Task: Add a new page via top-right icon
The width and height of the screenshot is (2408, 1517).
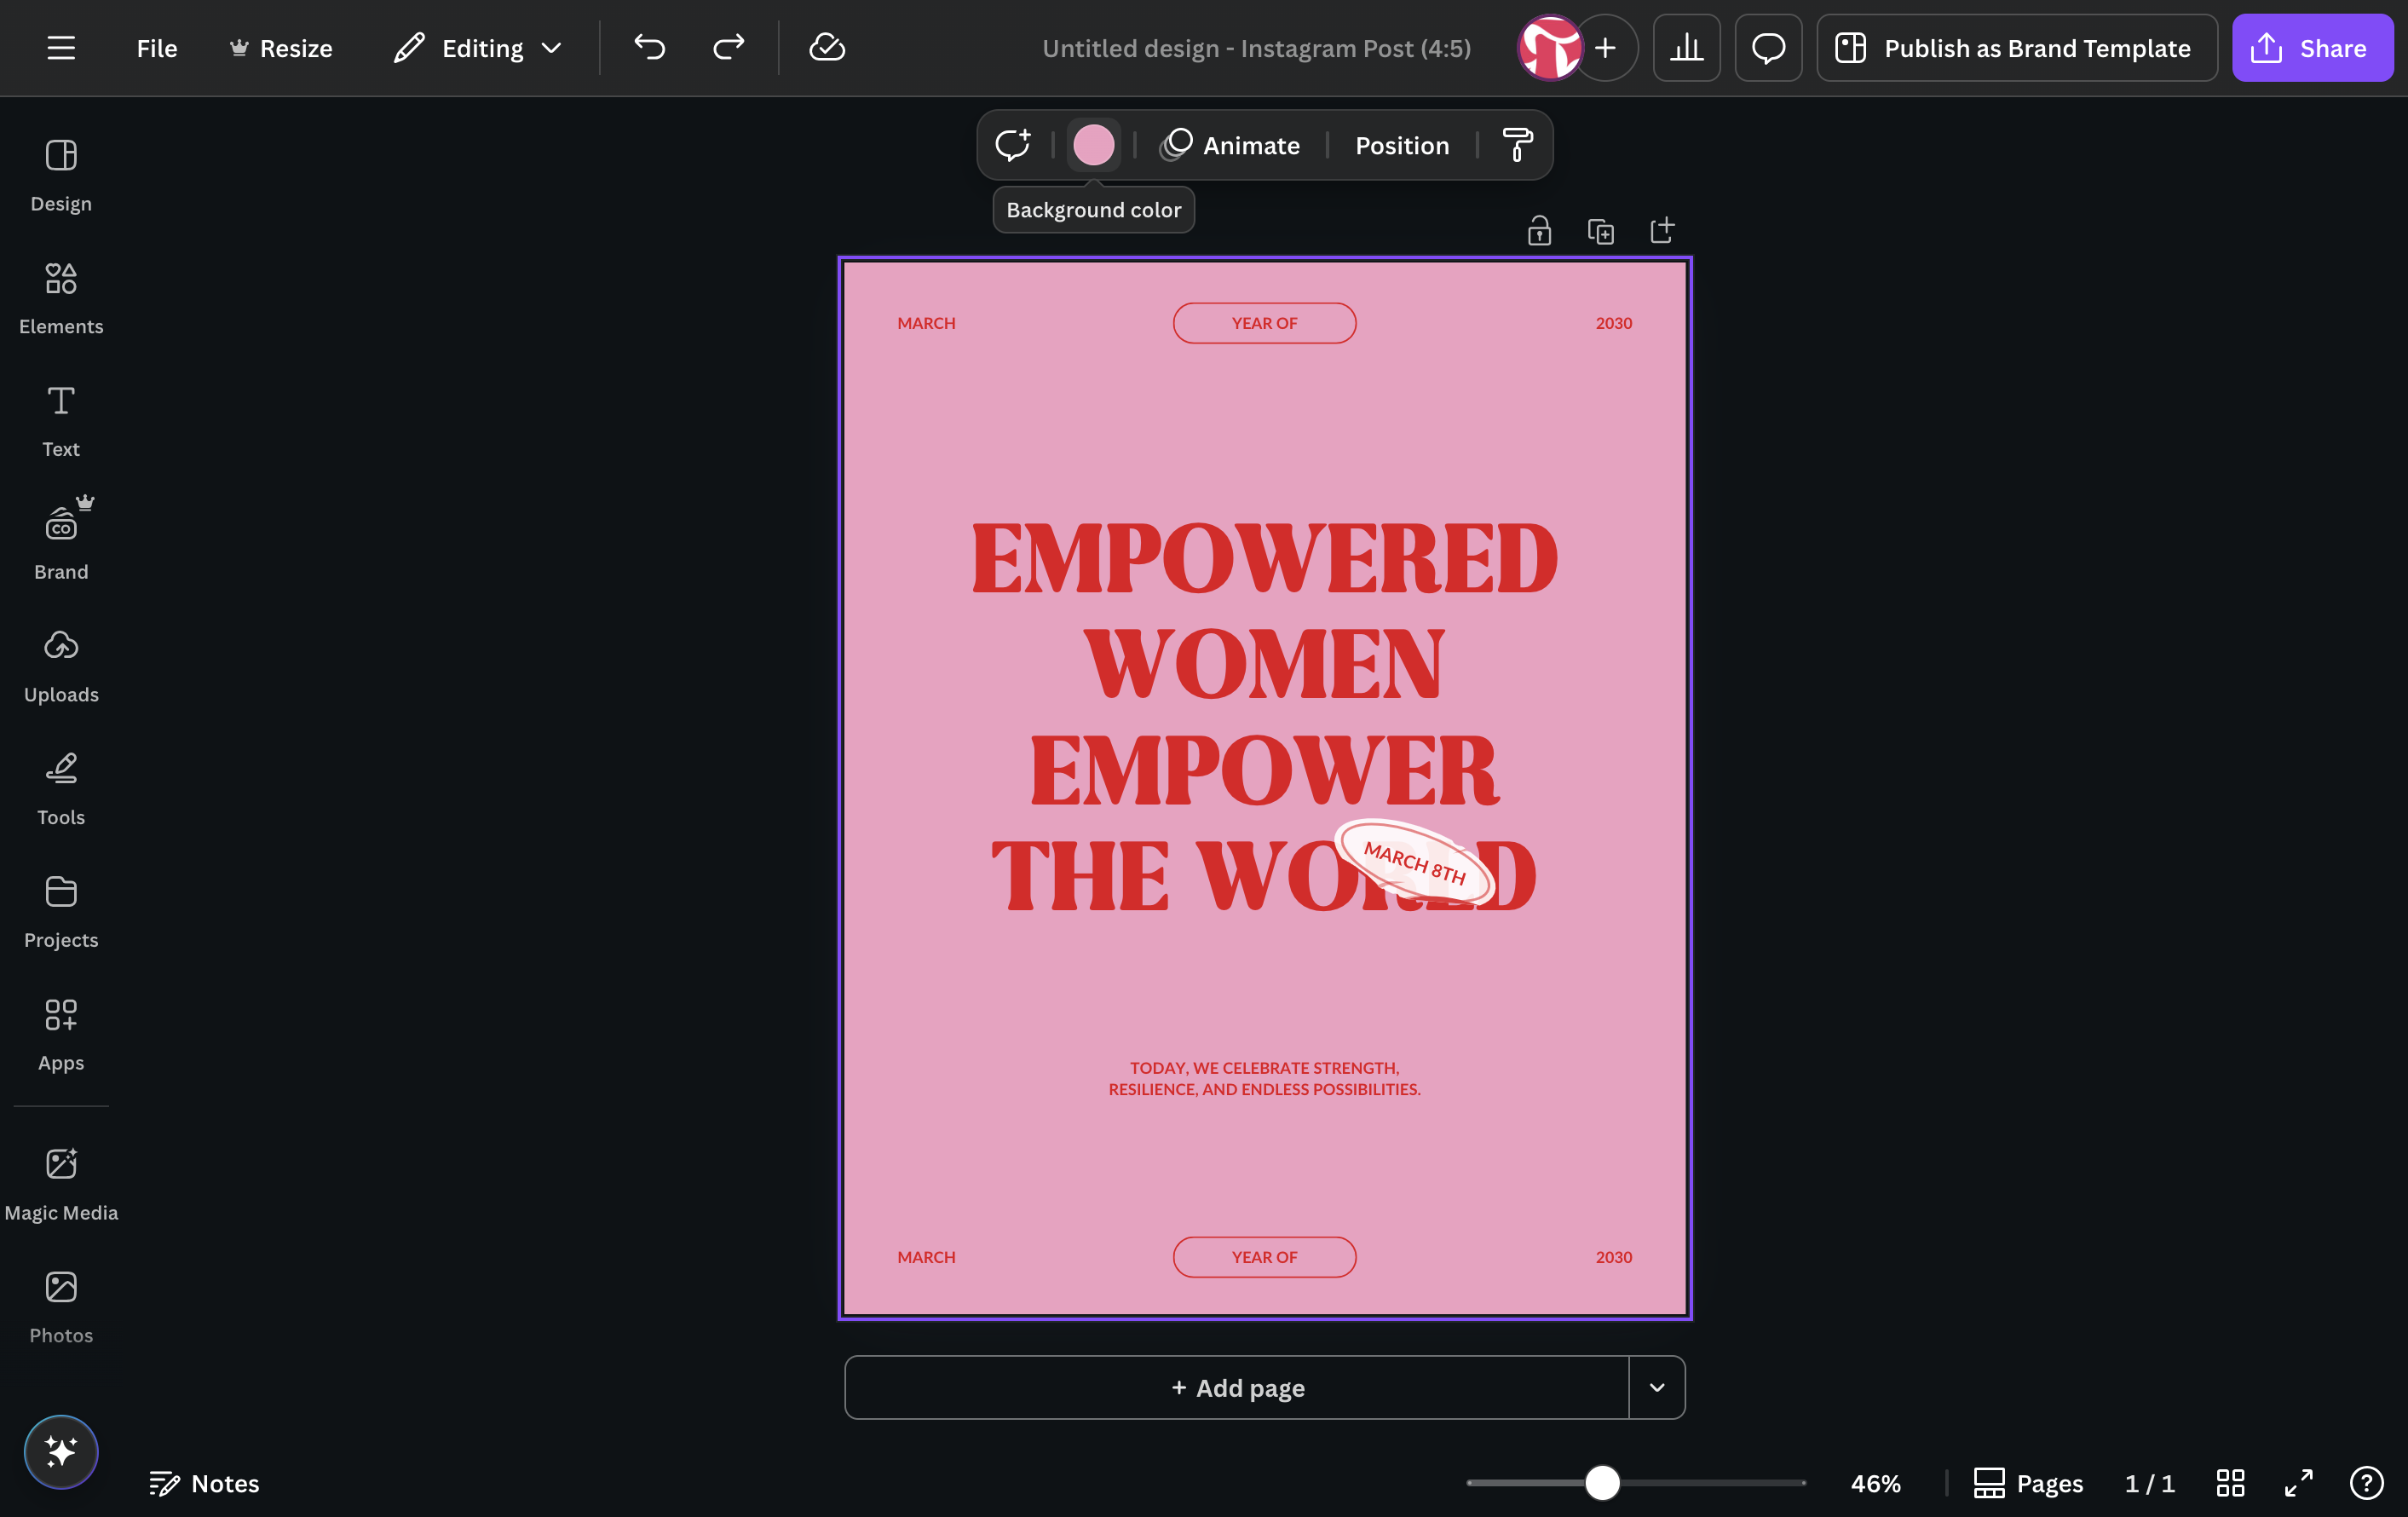Action: [x=1662, y=231]
